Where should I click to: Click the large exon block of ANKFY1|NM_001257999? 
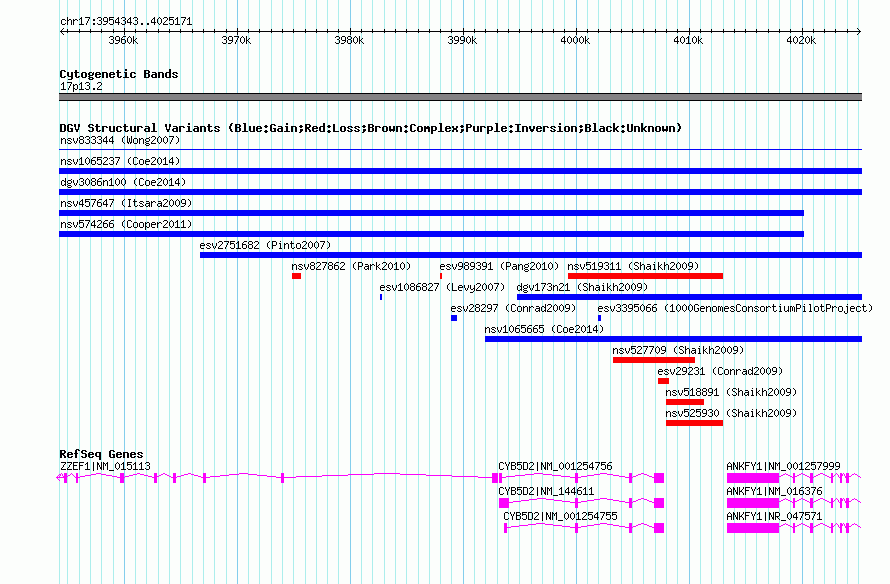coord(753,478)
